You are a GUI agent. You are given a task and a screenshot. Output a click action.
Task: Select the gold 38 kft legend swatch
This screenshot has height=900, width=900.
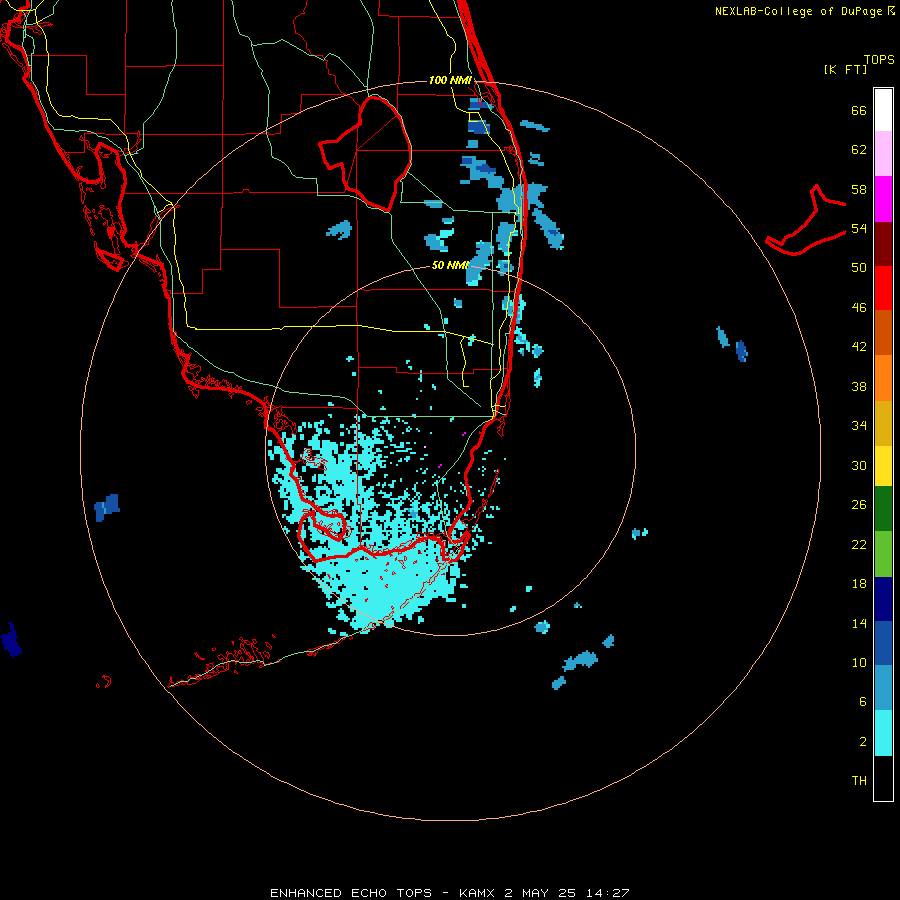click(883, 423)
